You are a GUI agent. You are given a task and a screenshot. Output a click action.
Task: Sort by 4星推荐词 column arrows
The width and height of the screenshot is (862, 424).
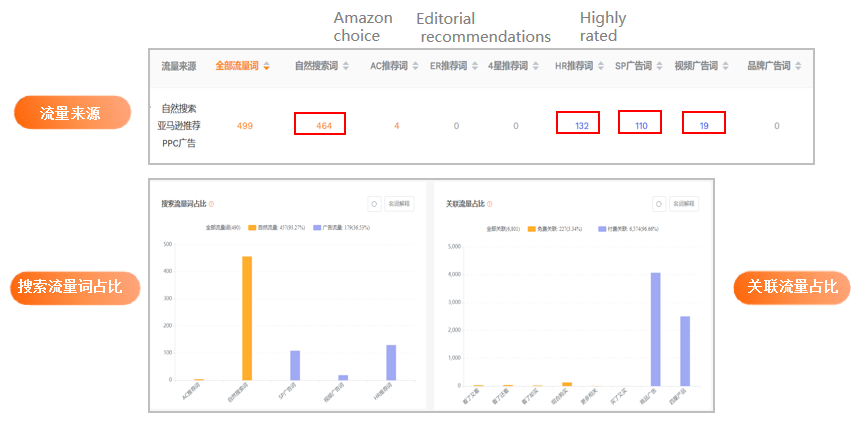click(x=535, y=66)
